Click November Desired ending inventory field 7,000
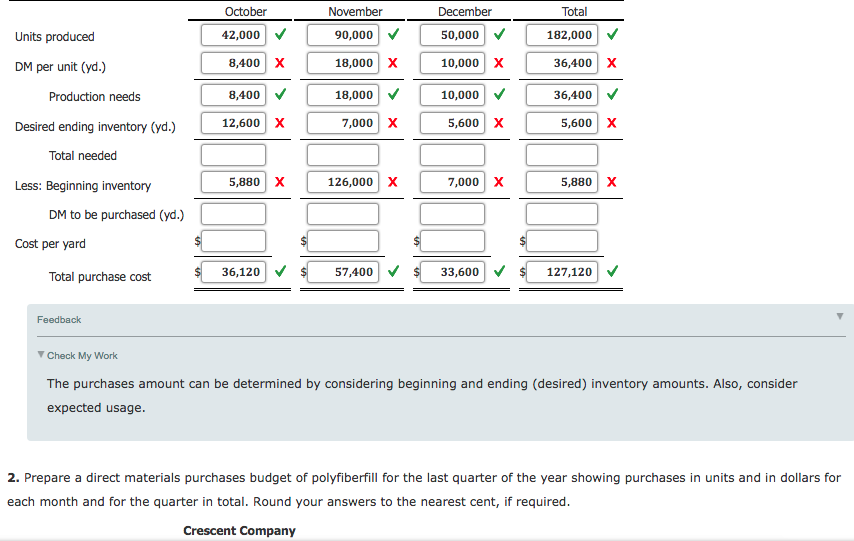This screenshot has width=854, height=541. (343, 123)
